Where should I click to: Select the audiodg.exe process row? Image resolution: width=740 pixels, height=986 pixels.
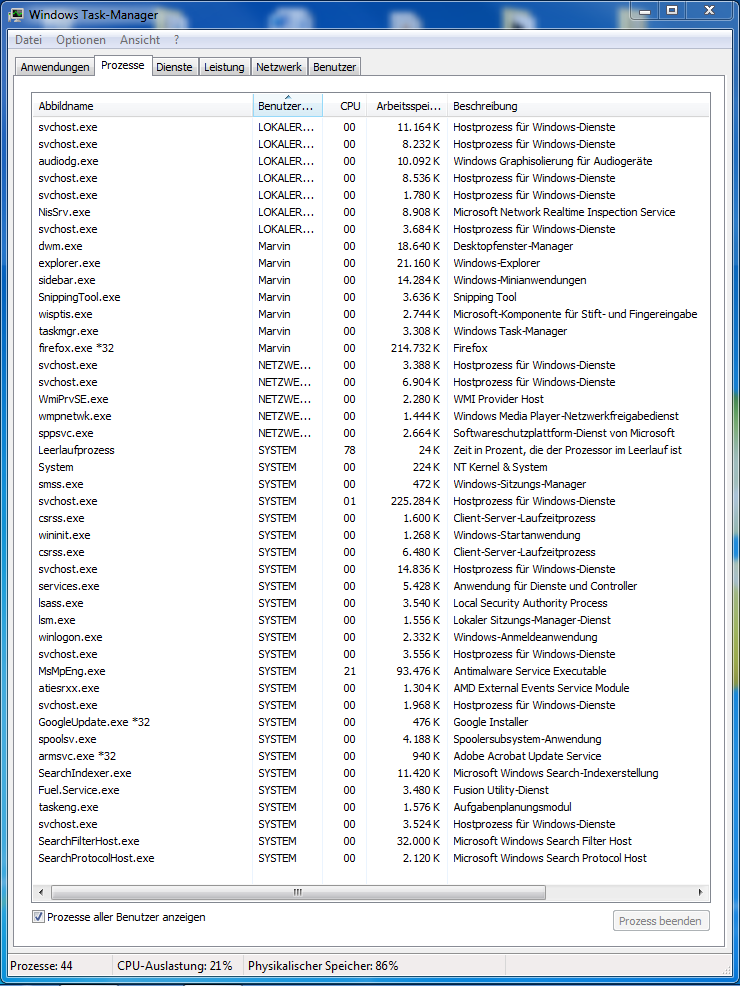pos(371,161)
